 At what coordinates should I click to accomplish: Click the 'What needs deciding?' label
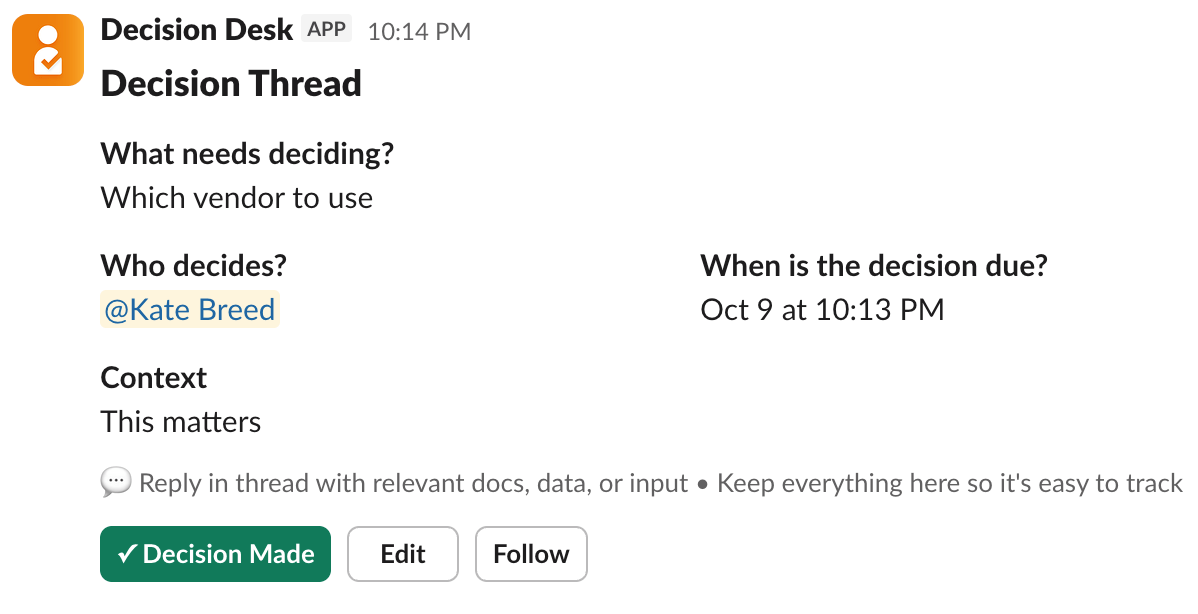247,155
